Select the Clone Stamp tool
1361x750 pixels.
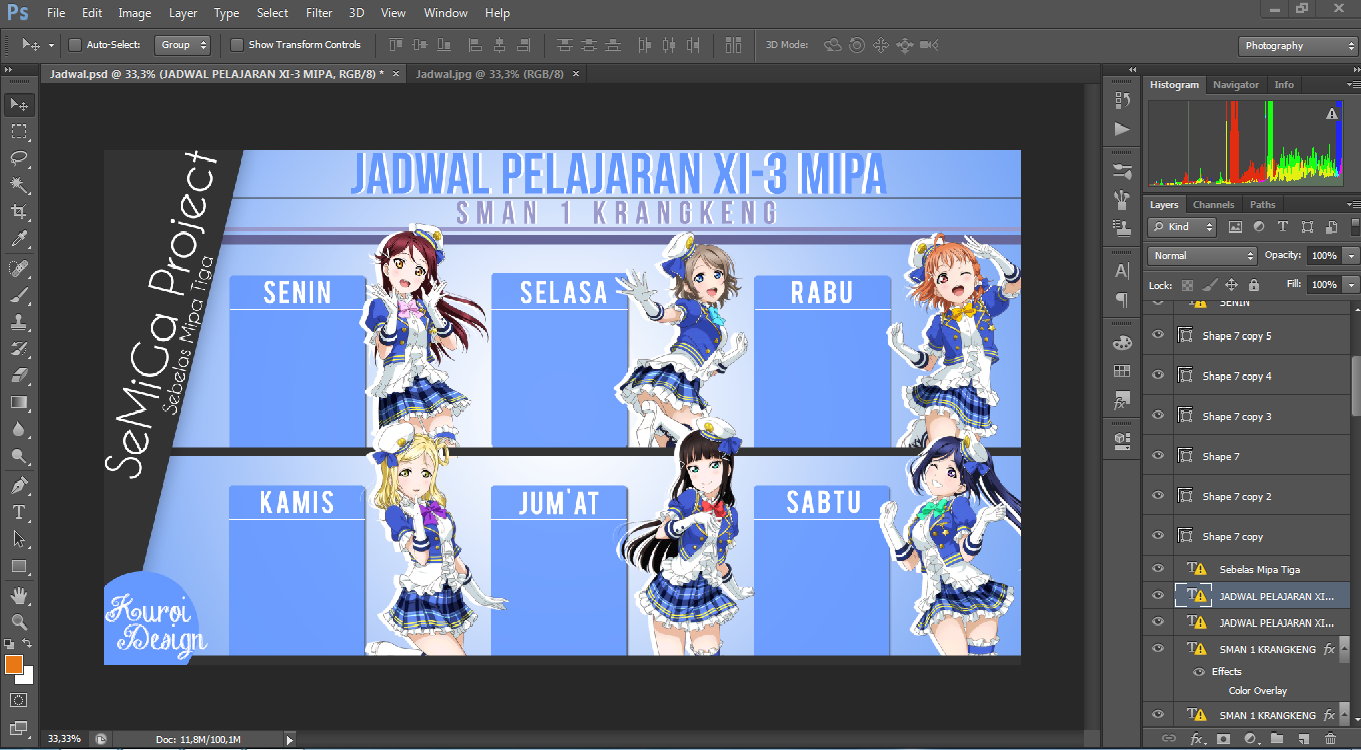point(19,323)
